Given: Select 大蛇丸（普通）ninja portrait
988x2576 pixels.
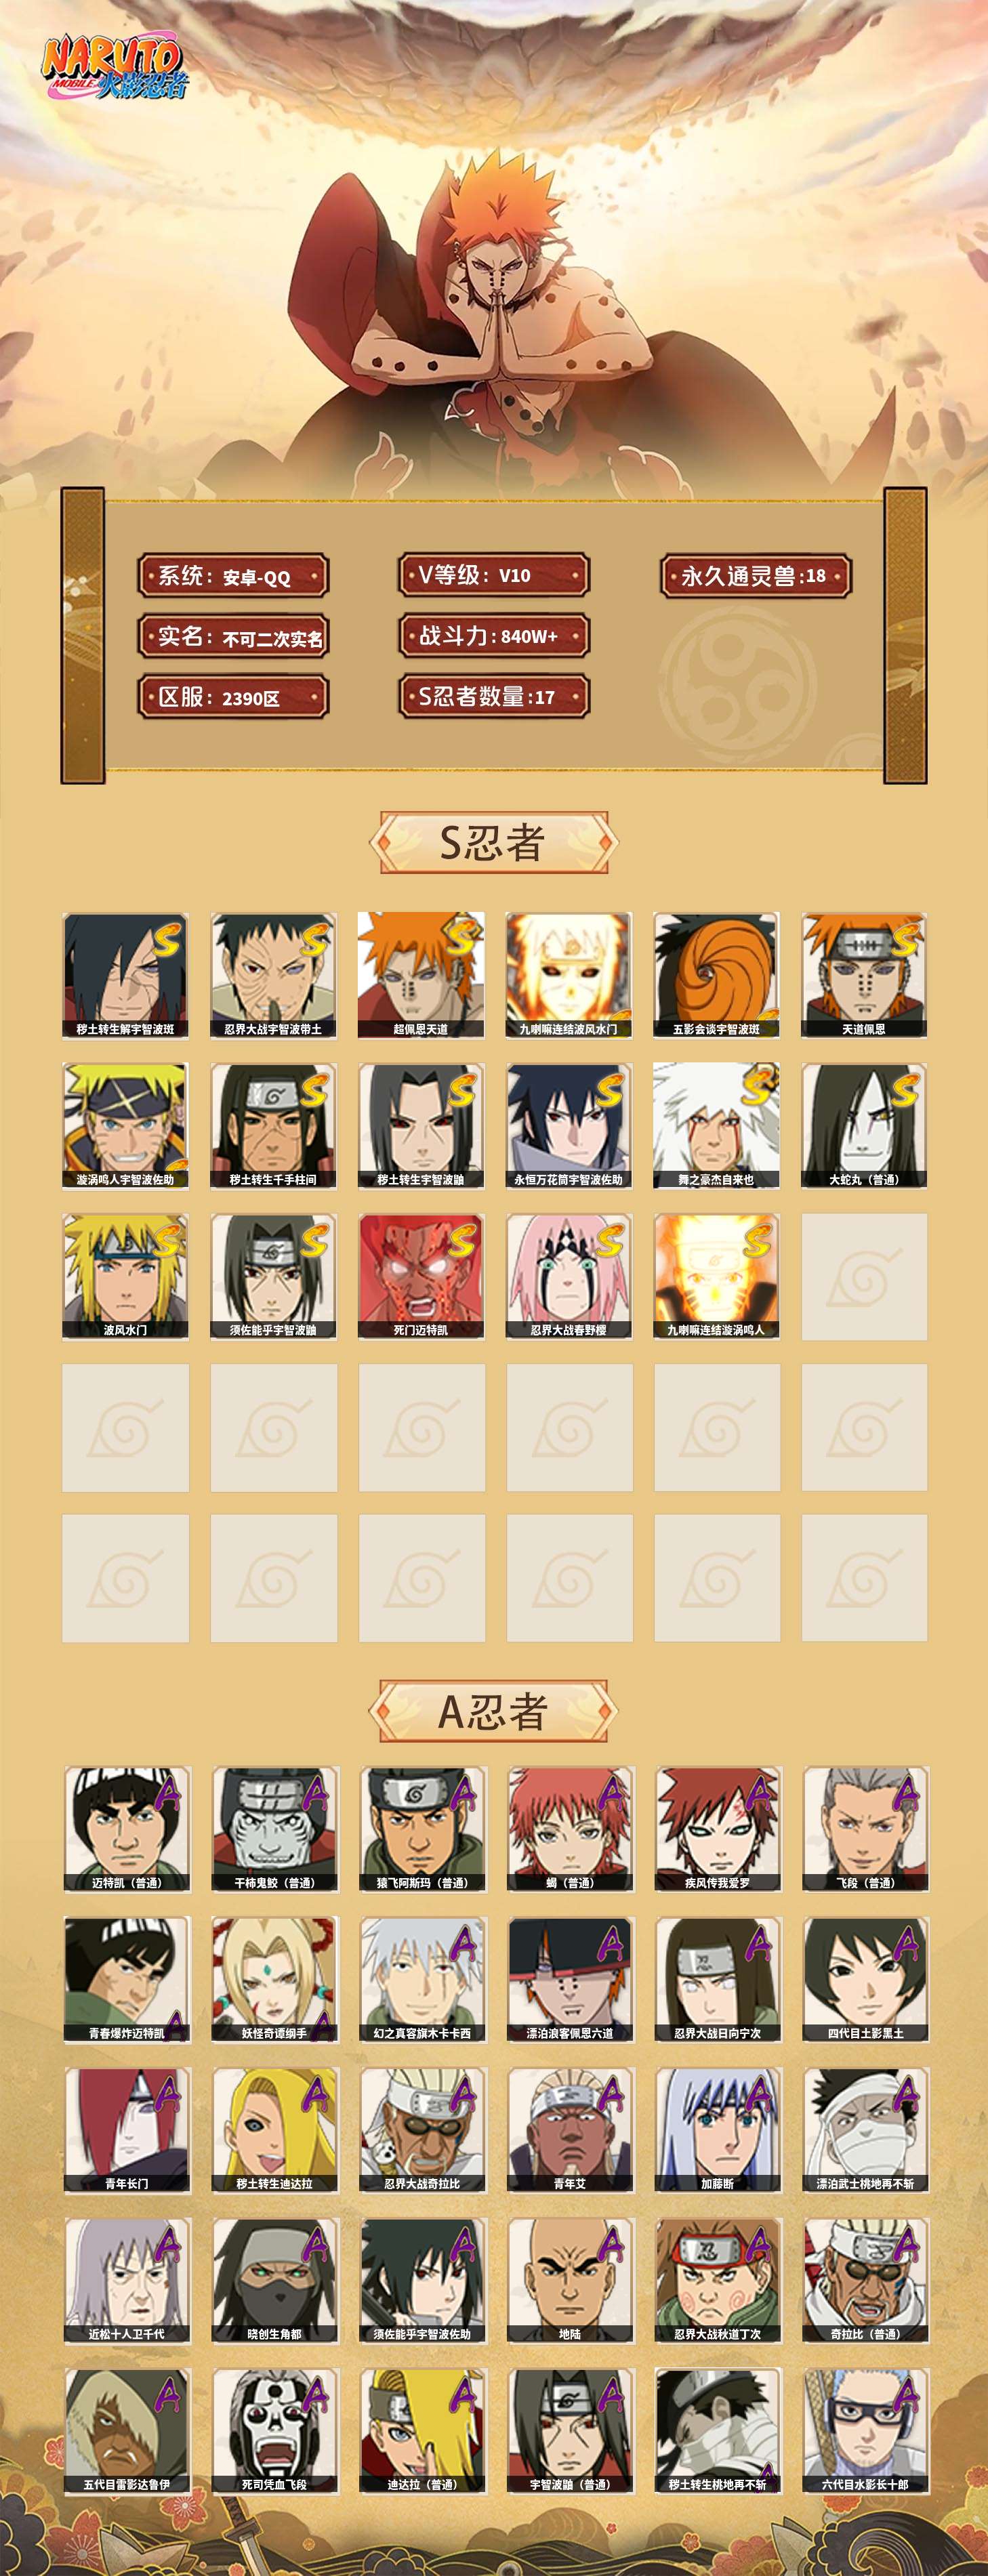Looking at the screenshot, I should pos(864,1126).
